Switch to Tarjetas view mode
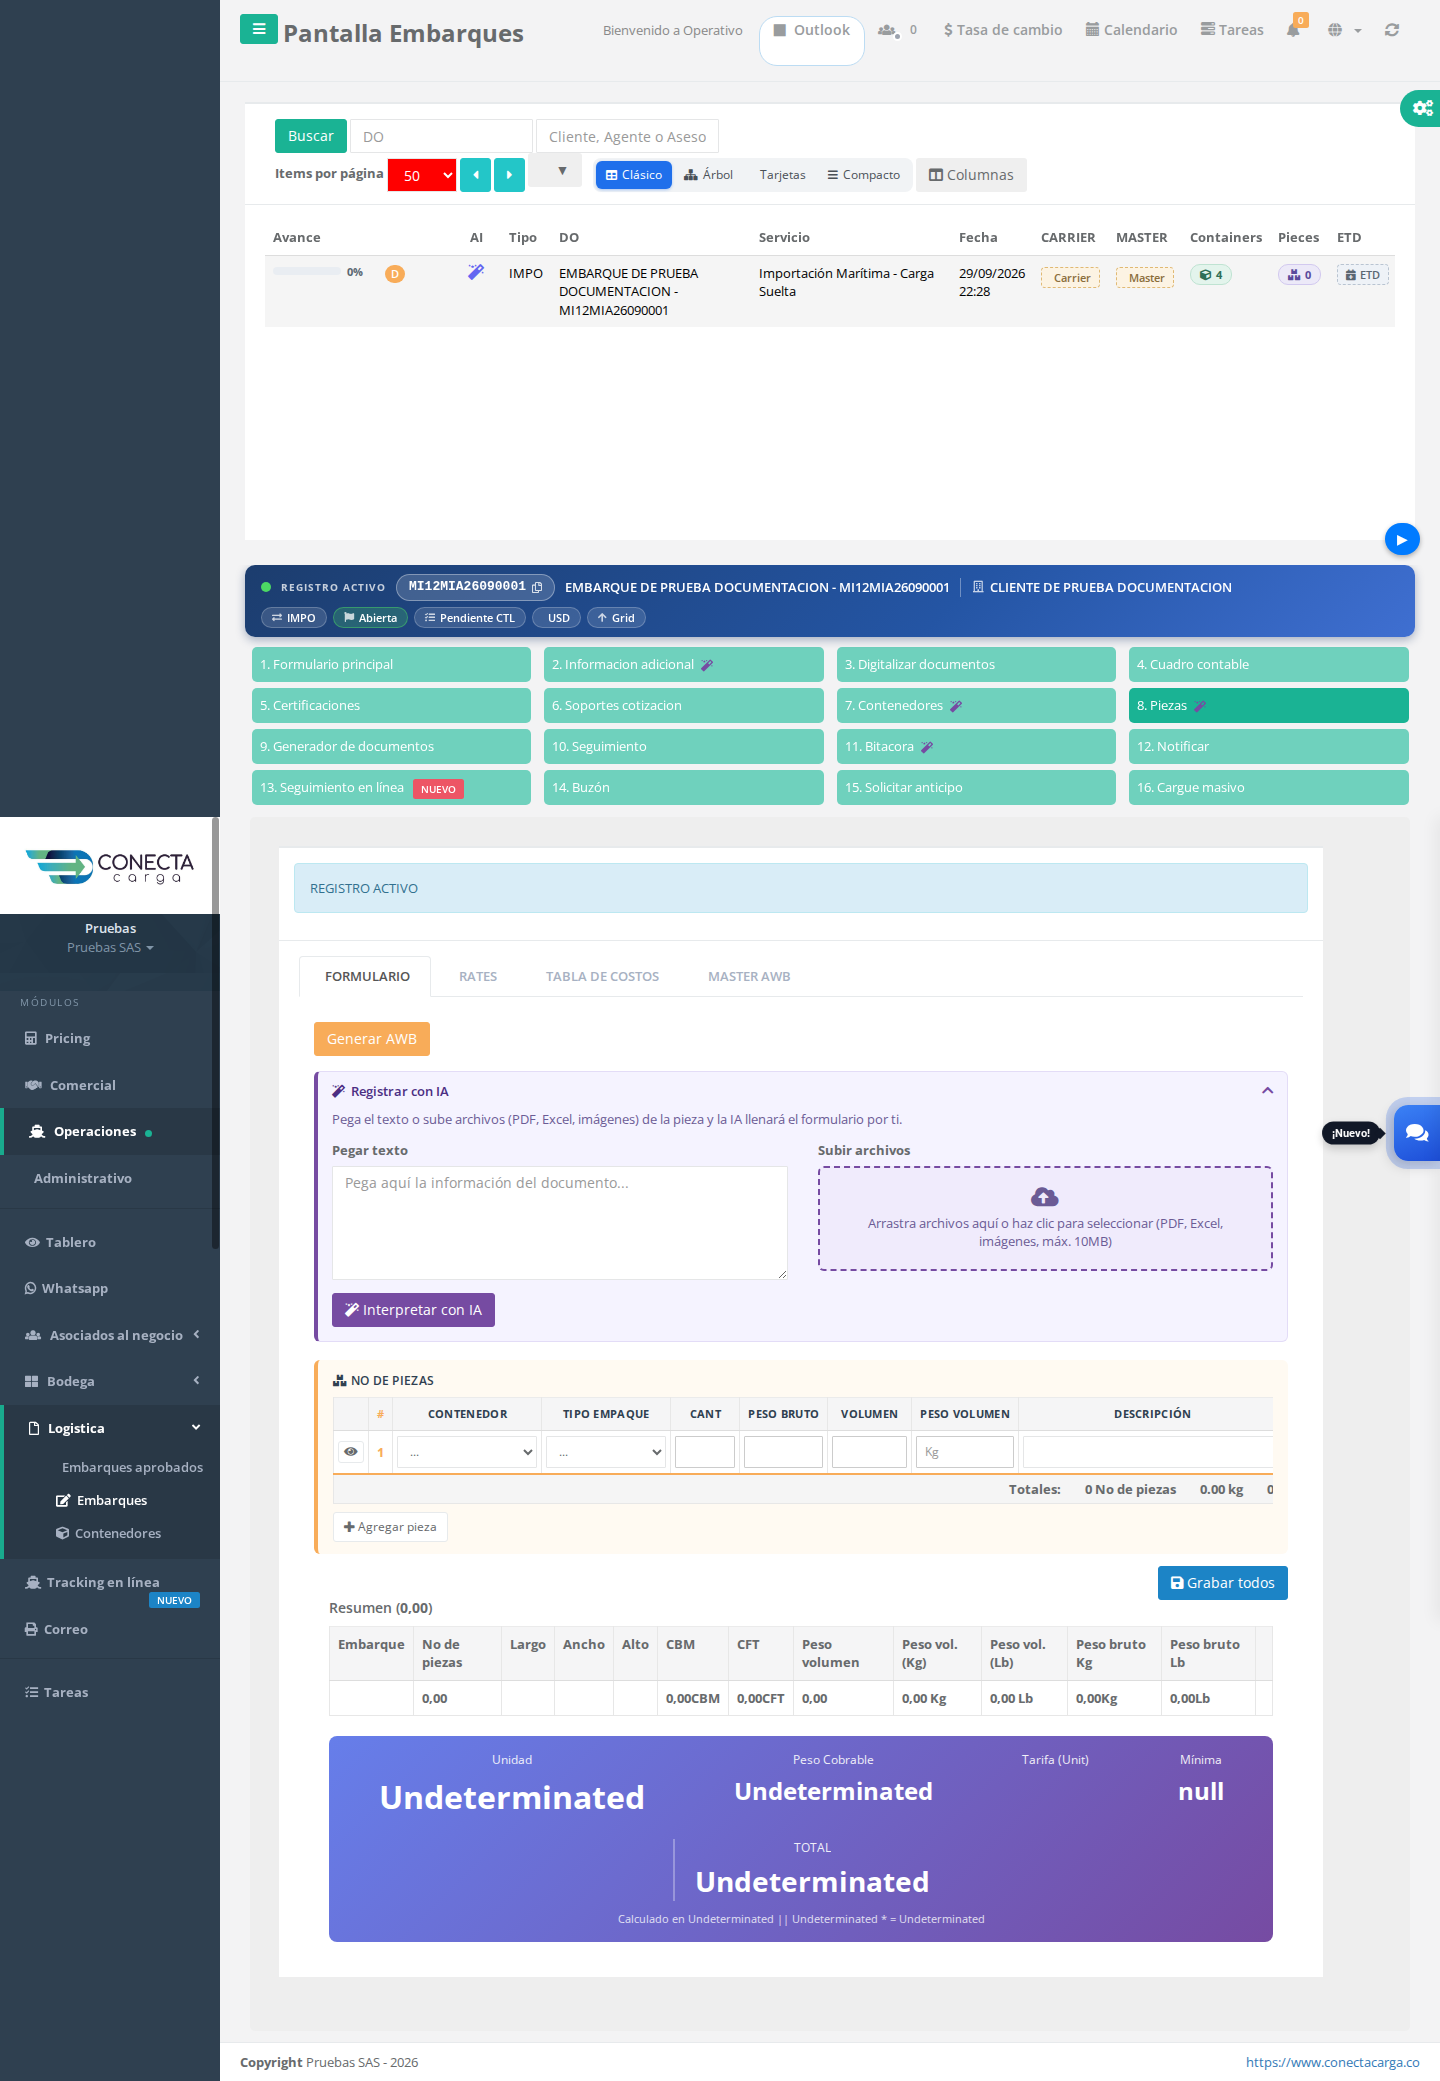 (x=782, y=175)
